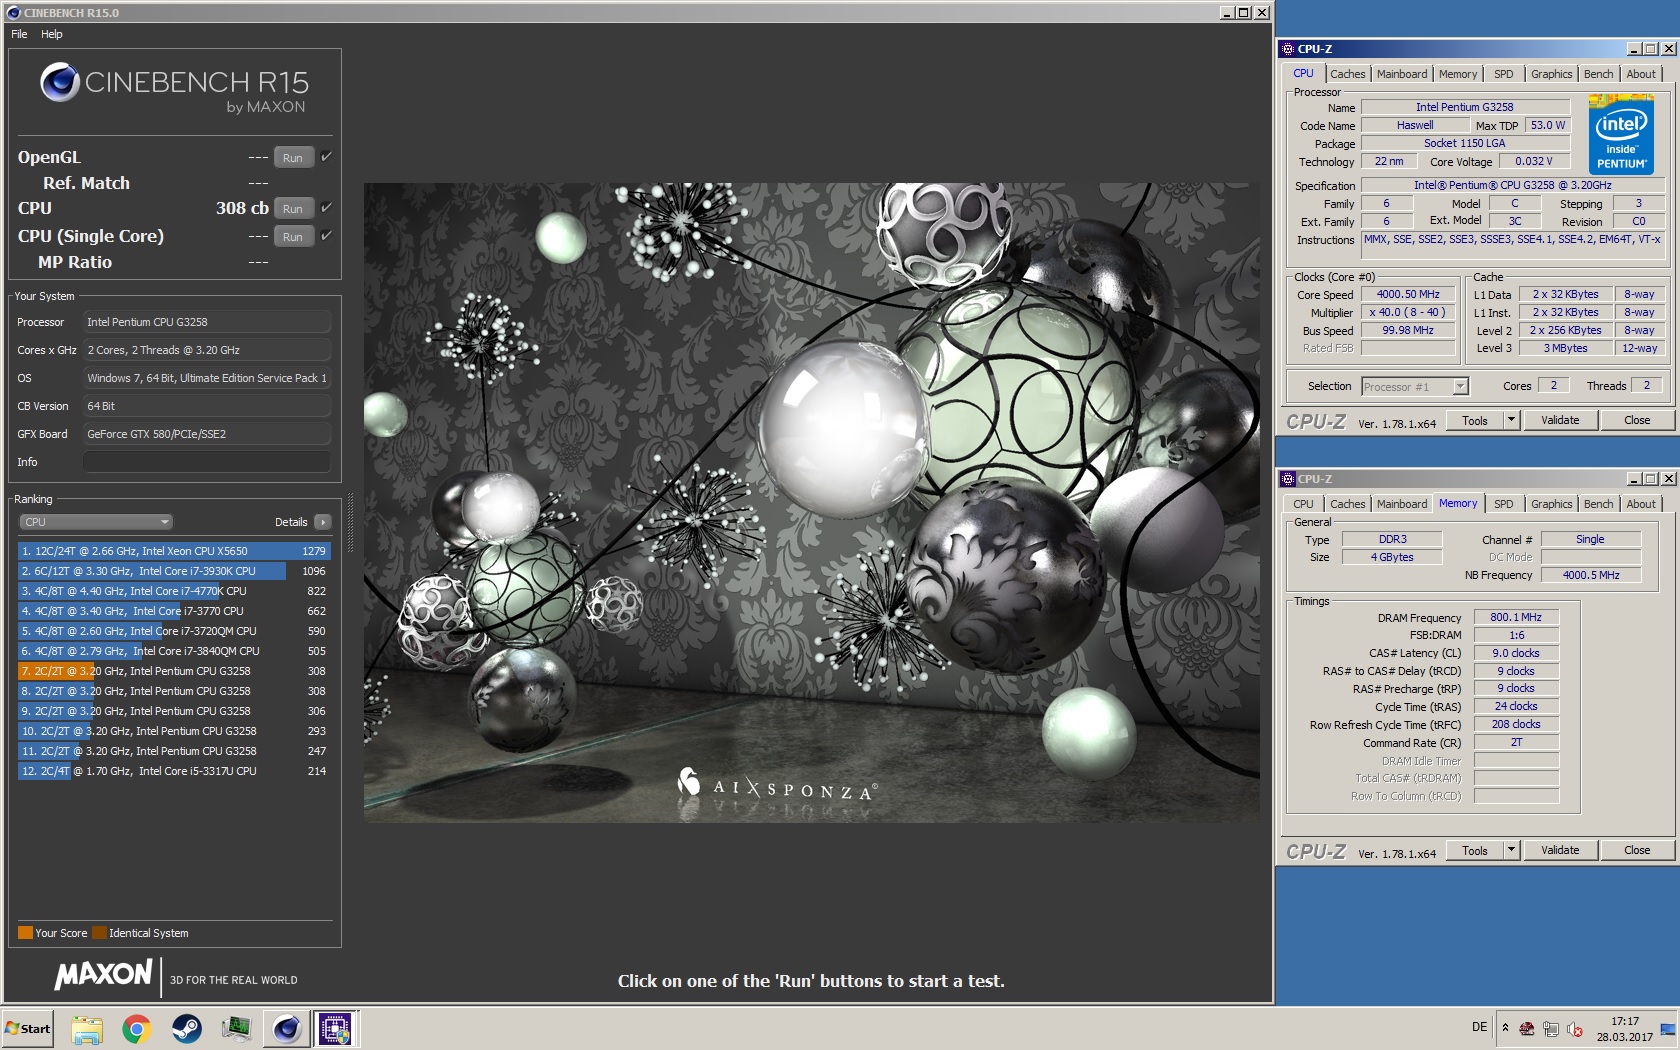1680x1050 pixels.
Task: Switch to CPU tab in lower CPU-Z
Action: [1303, 504]
